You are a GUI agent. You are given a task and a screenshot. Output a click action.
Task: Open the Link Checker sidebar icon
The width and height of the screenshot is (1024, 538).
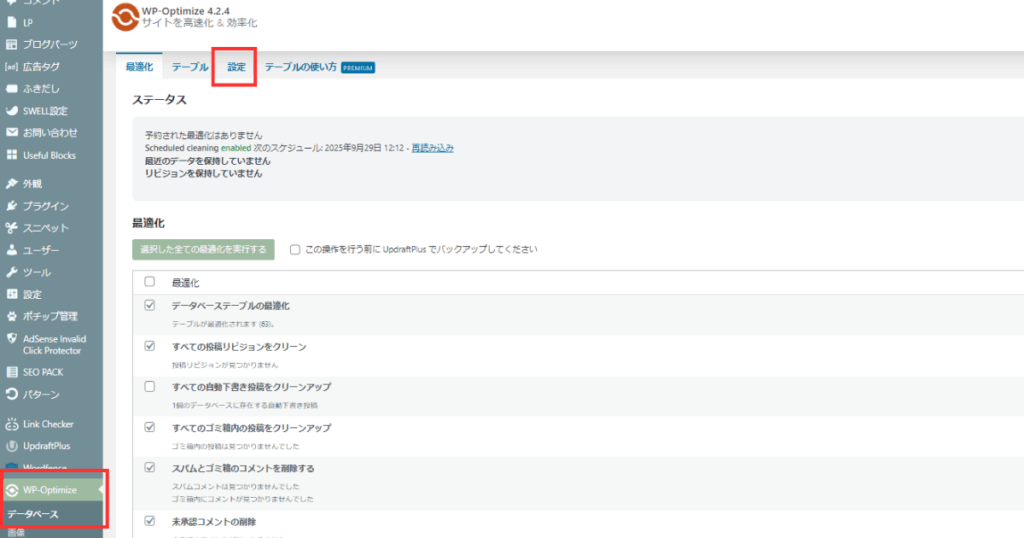click(x=12, y=424)
